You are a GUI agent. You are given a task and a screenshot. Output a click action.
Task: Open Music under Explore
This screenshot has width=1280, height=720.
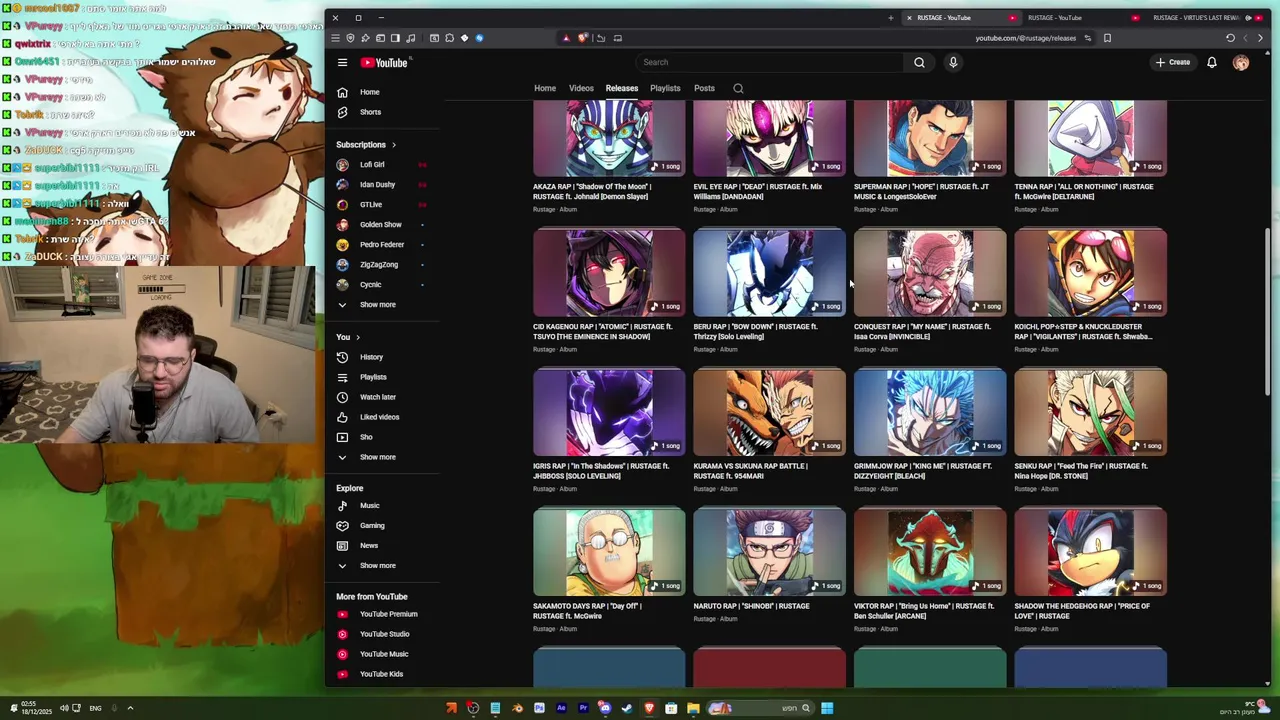370,505
